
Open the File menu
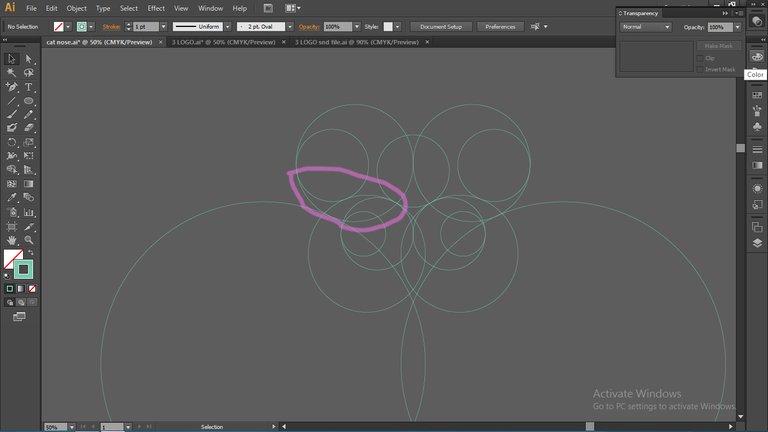(x=31, y=8)
